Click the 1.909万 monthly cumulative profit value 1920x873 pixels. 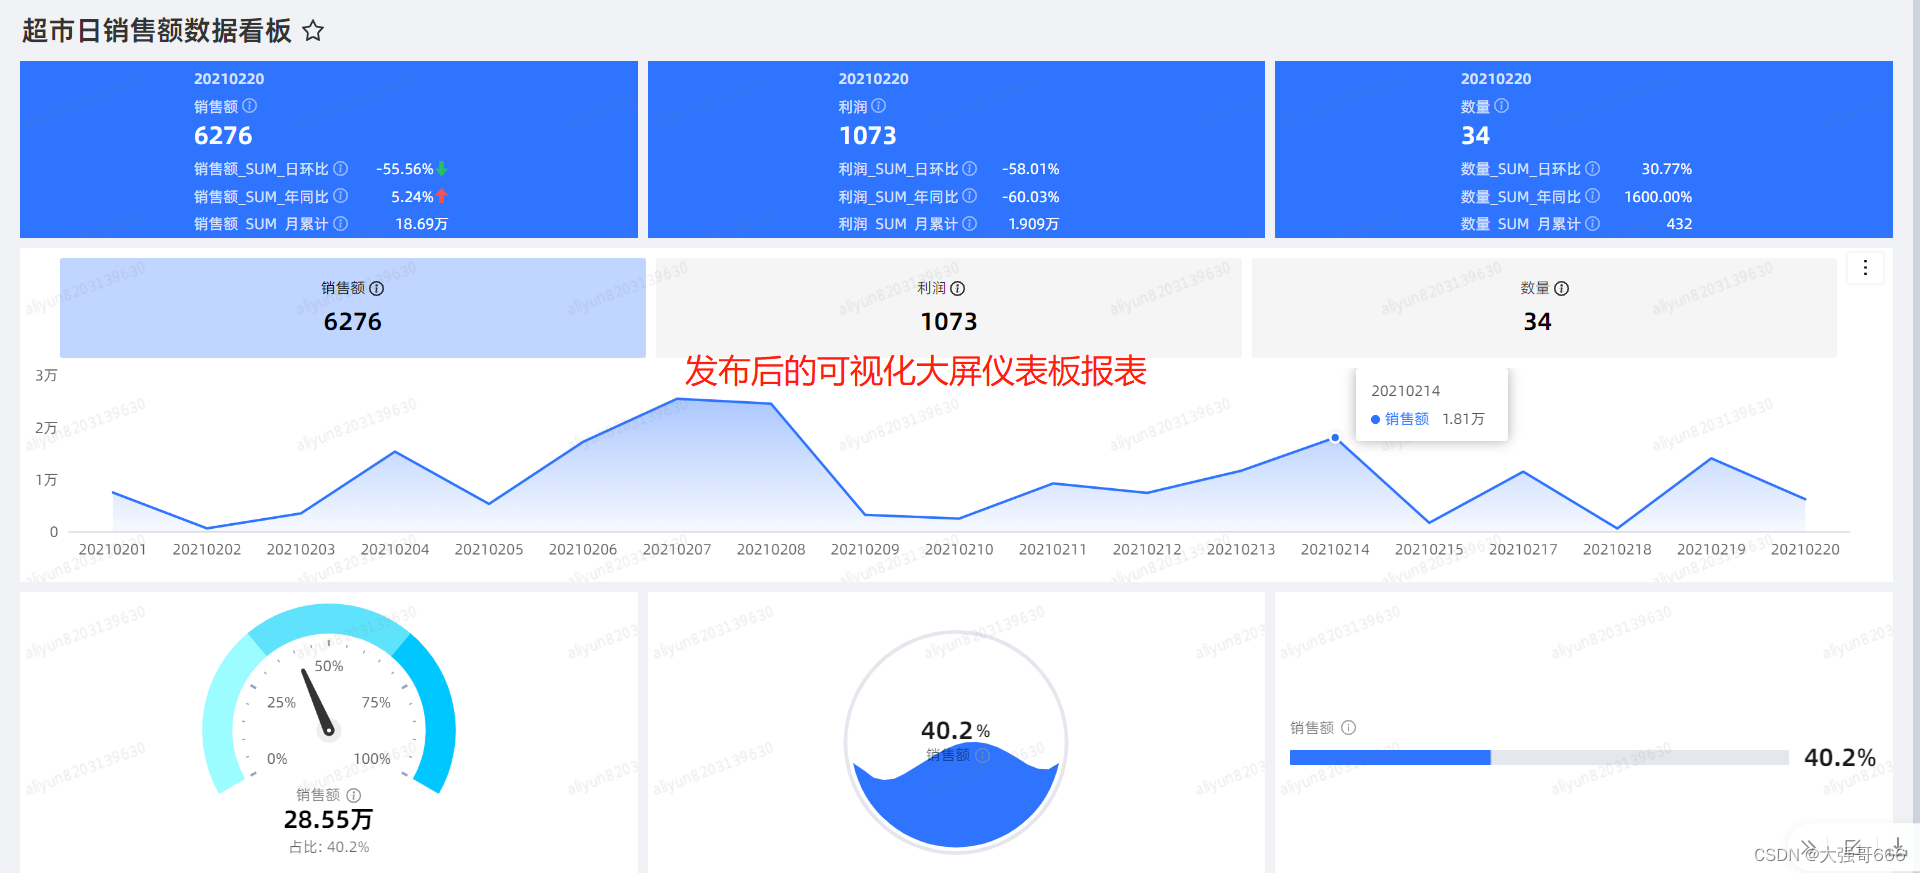1033,224
